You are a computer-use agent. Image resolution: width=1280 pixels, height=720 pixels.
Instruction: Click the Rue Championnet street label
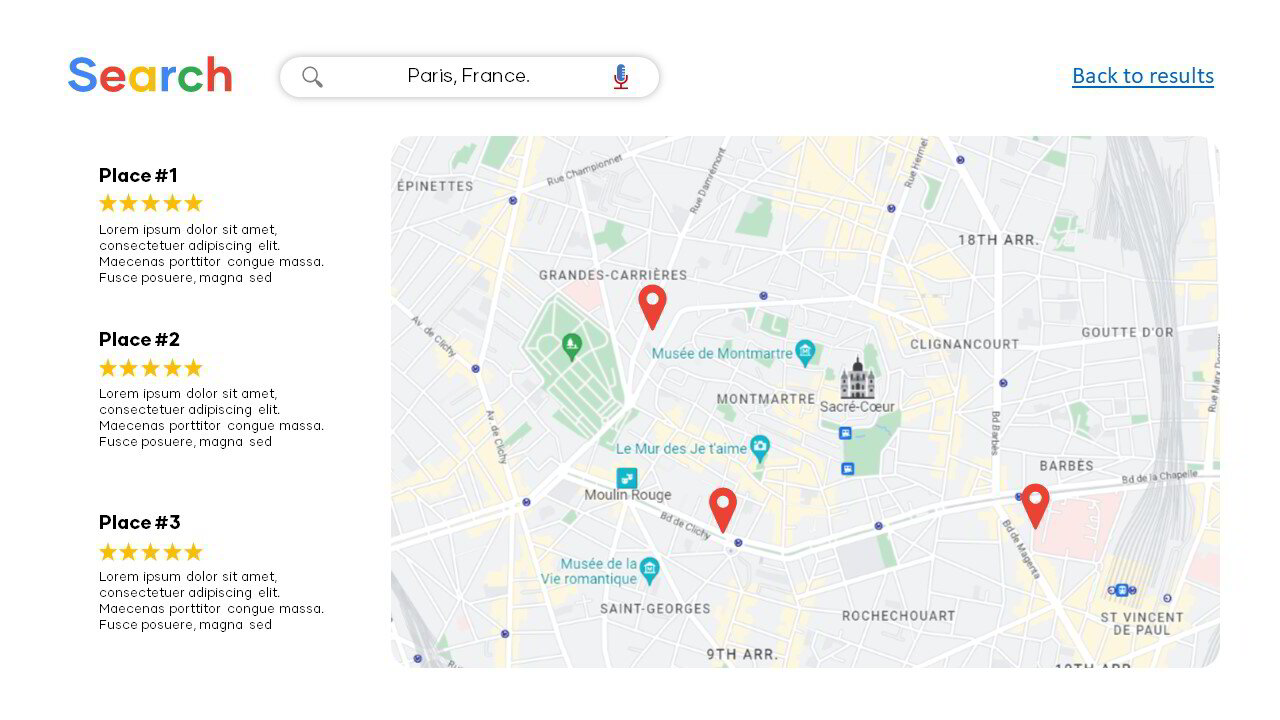pyautogui.click(x=585, y=169)
